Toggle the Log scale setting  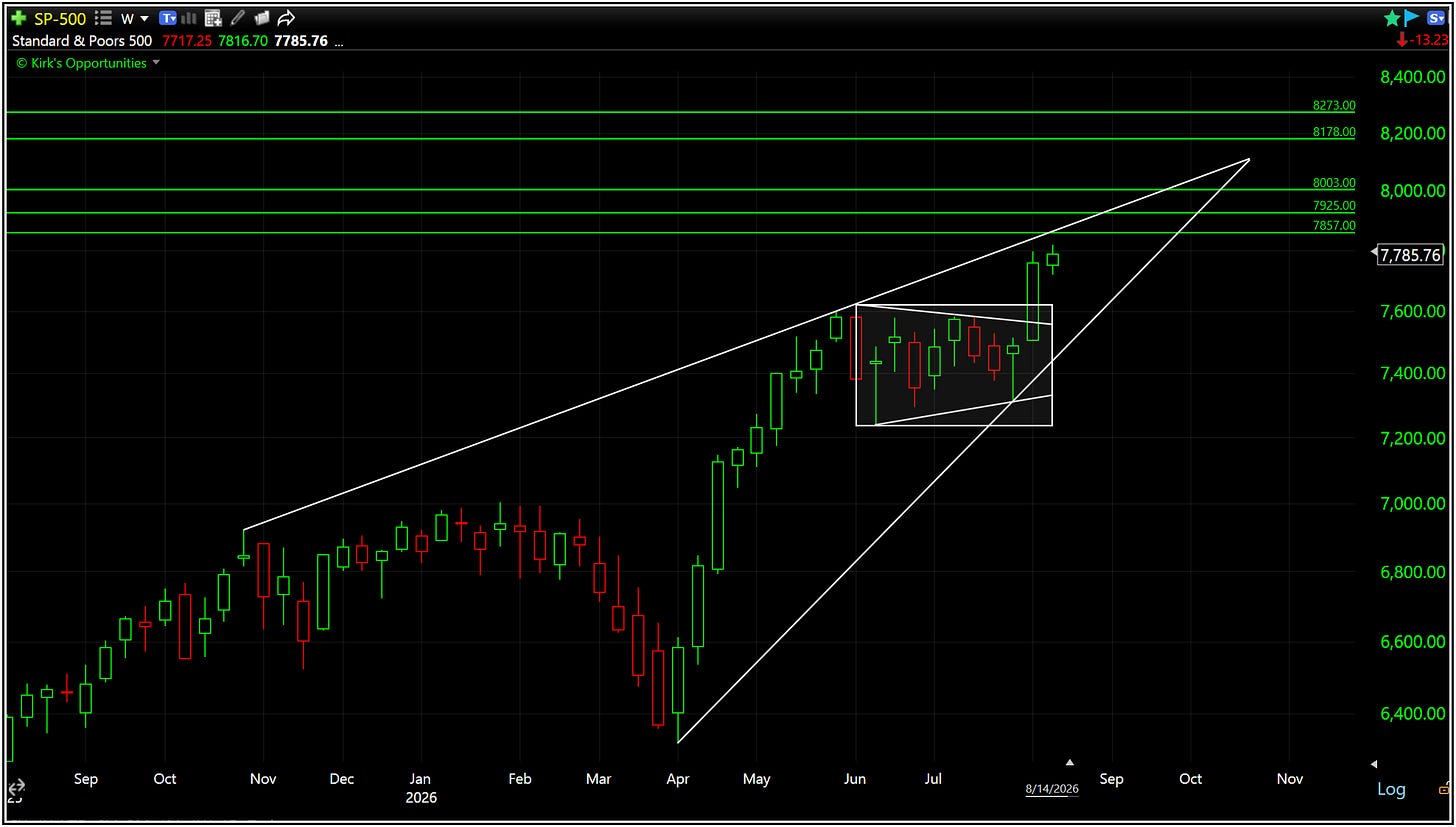click(1391, 789)
